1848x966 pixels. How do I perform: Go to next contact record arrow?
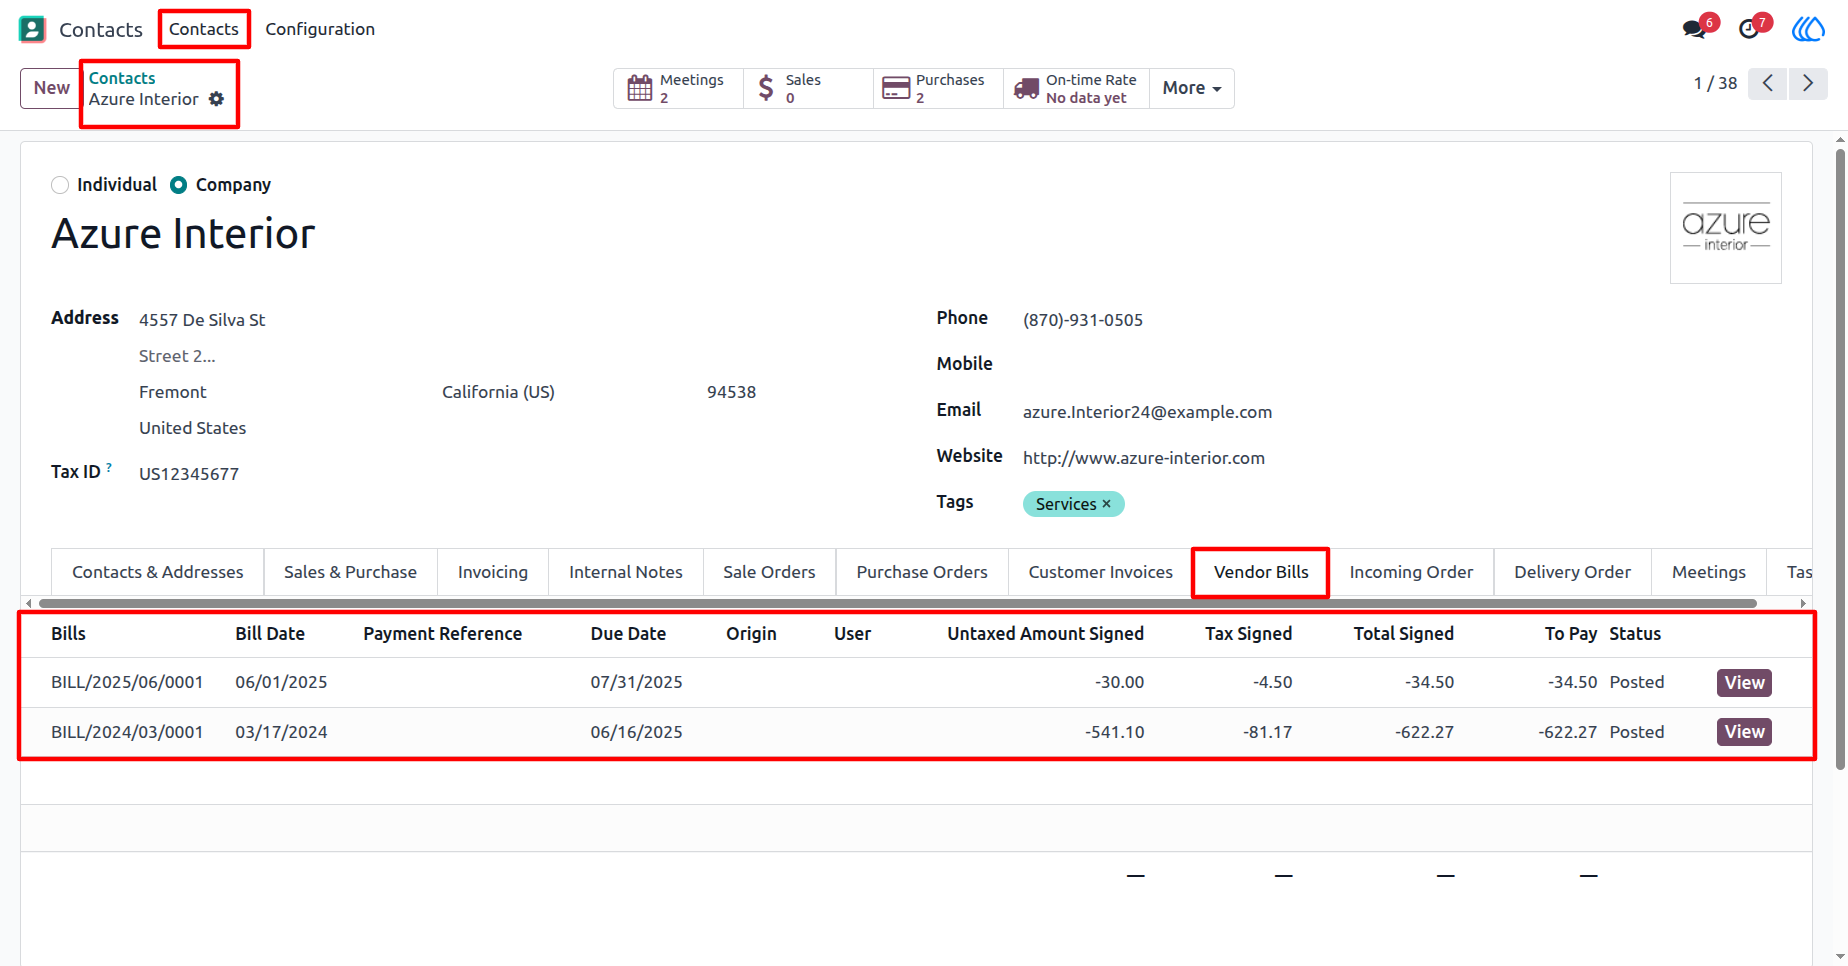point(1808,83)
